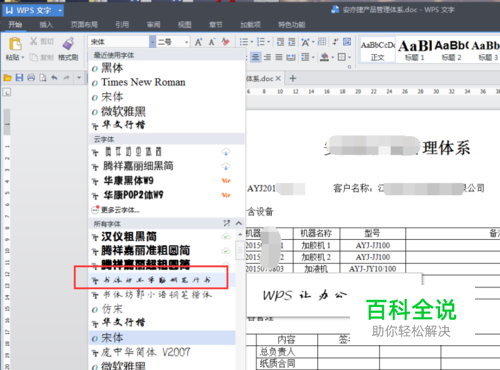This screenshot has width=500, height=370.
Task: Apply the 标题 3 style
Action: pyautogui.click(x=487, y=50)
